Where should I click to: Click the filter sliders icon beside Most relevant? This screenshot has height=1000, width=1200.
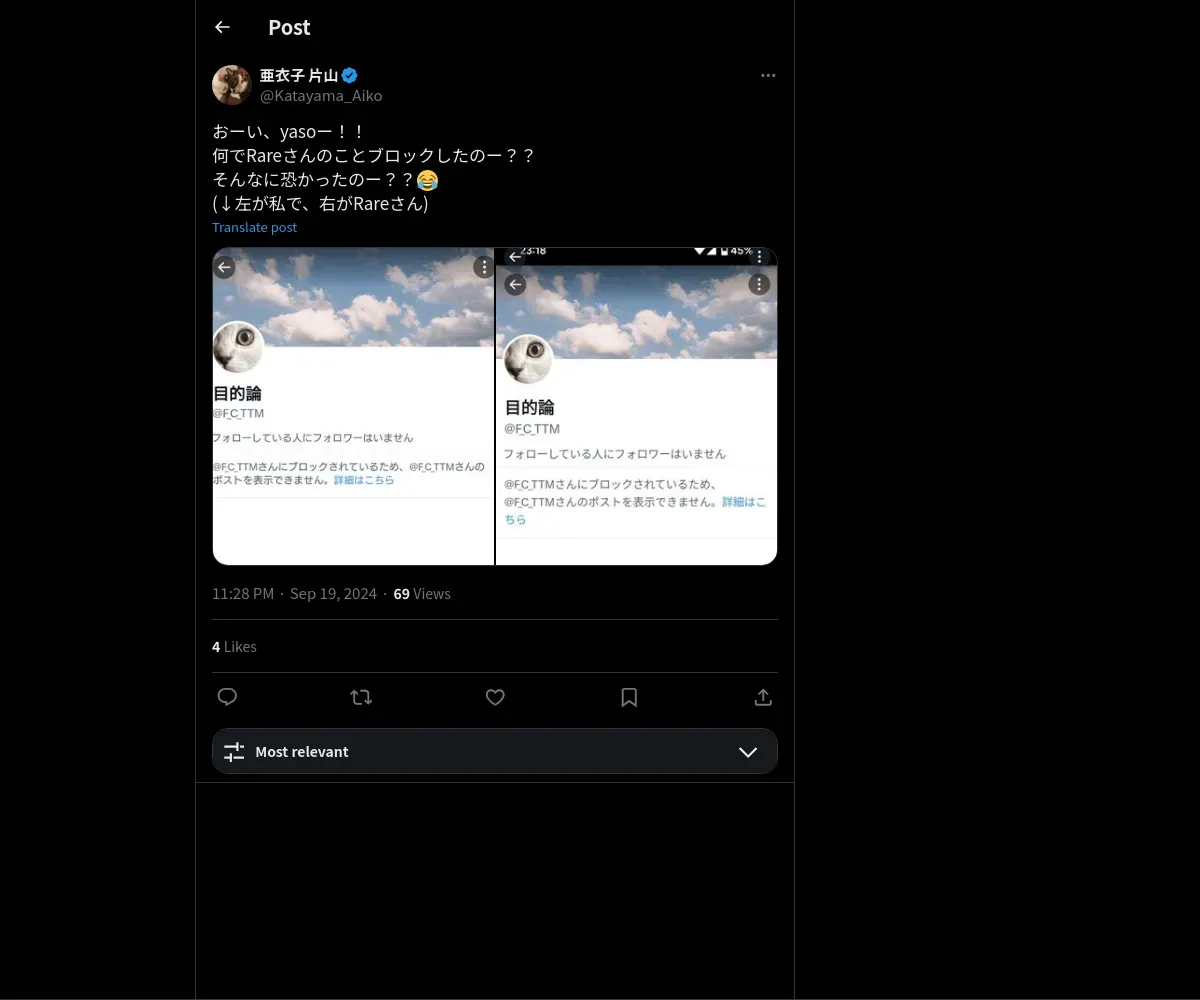pos(234,752)
